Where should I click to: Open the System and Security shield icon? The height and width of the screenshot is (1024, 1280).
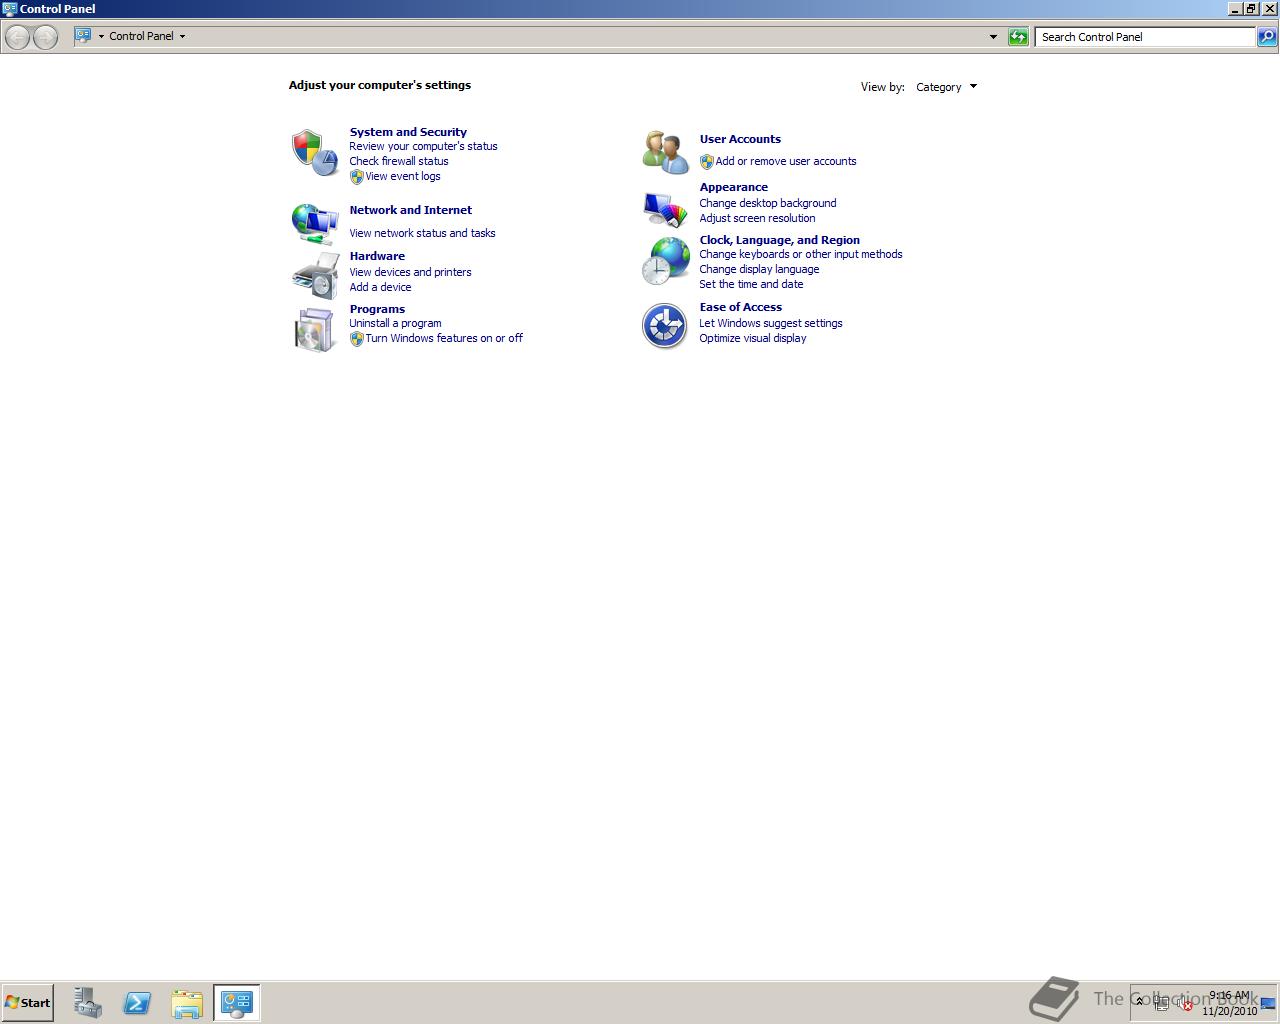click(x=315, y=152)
